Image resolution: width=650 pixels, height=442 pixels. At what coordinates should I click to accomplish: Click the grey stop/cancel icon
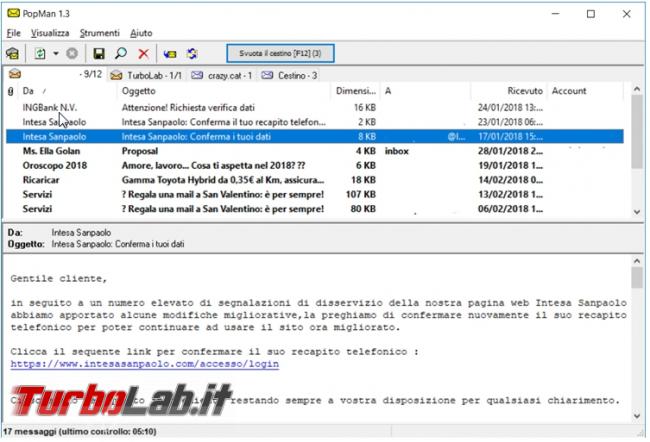pyautogui.click(x=72, y=53)
